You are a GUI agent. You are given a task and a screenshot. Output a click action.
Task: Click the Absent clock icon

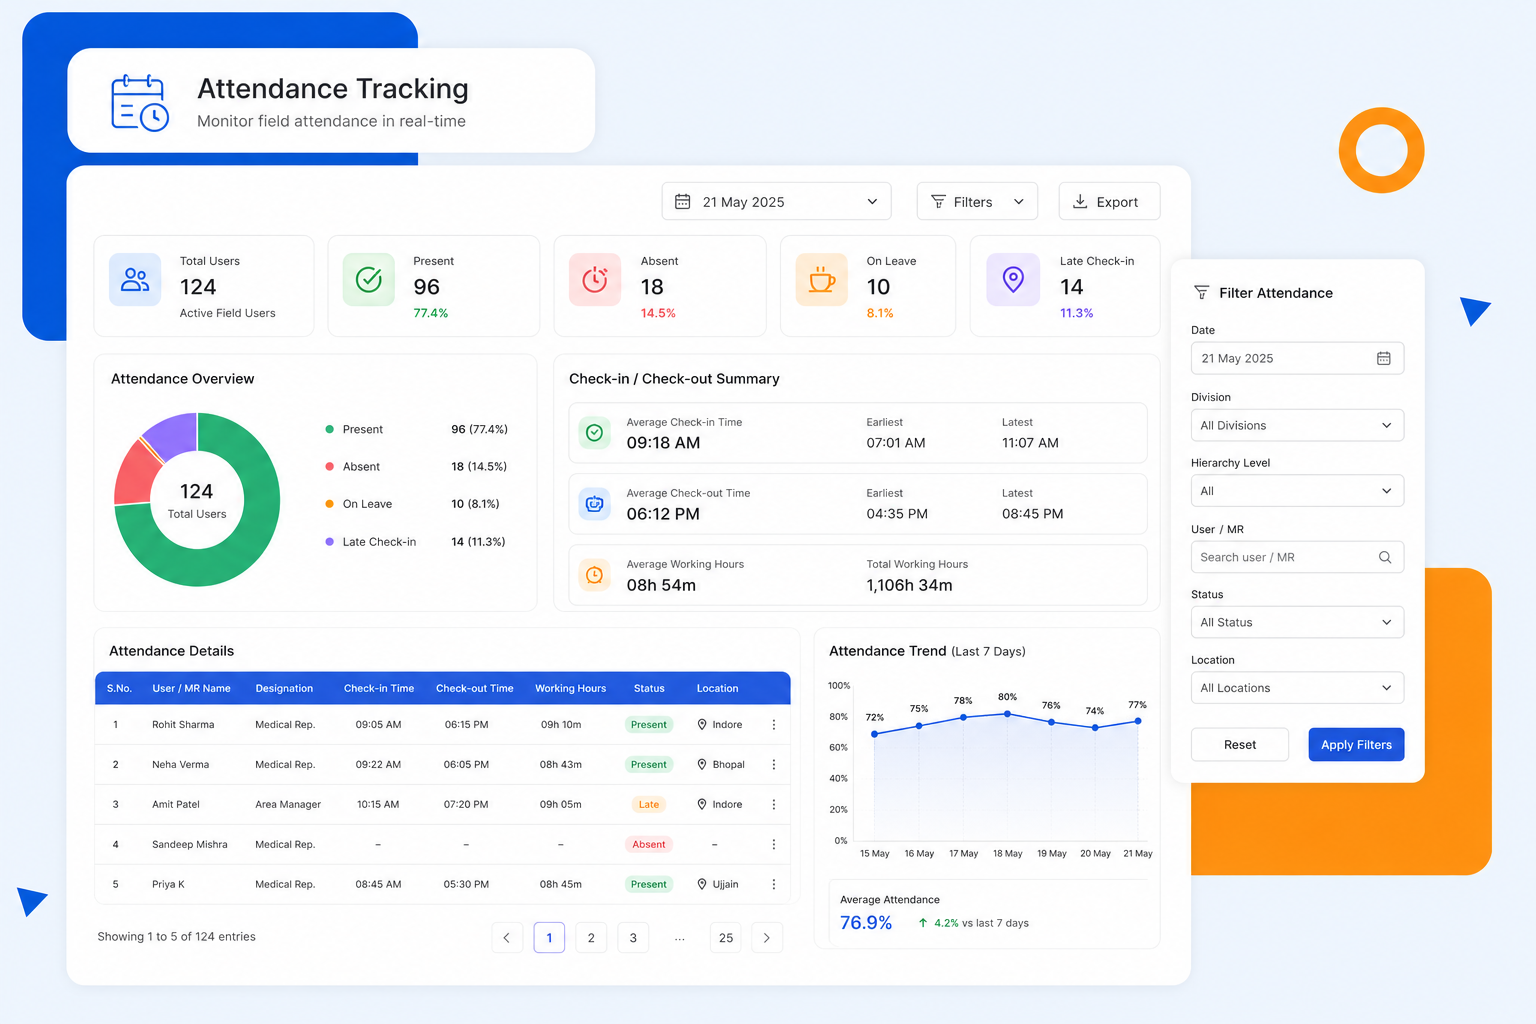tap(595, 280)
